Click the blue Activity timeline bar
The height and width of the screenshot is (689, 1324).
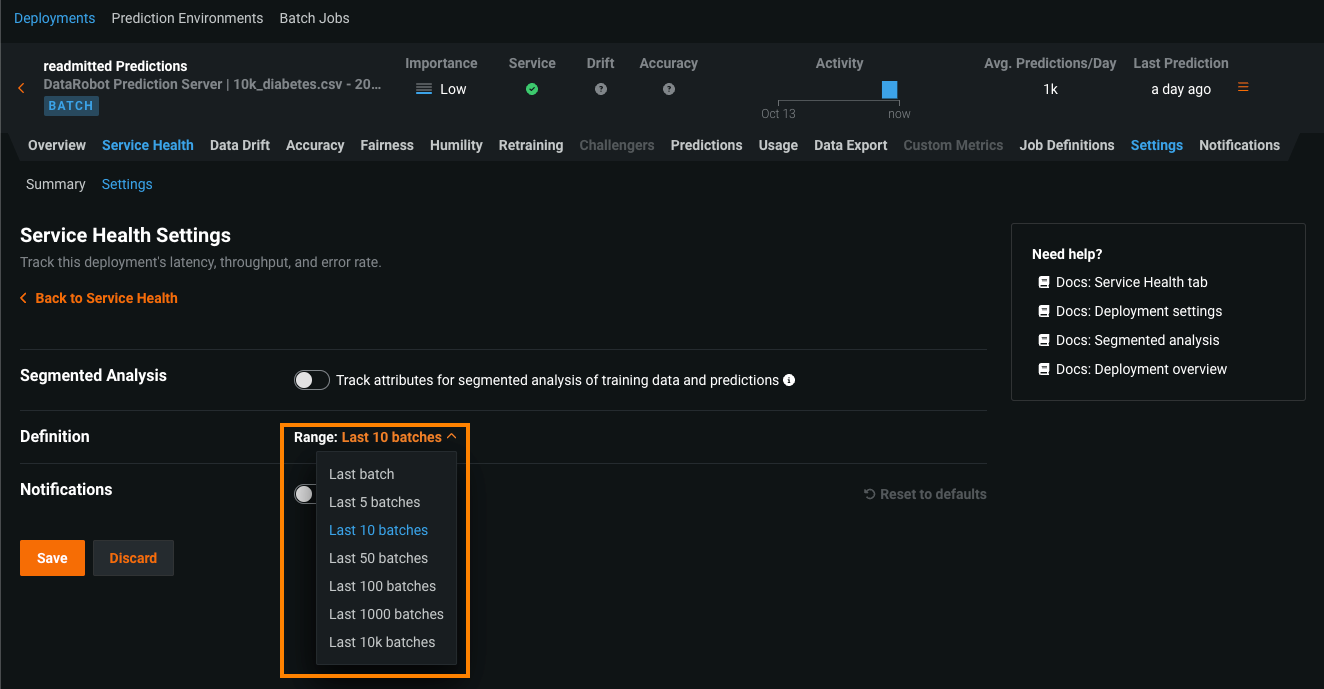click(x=889, y=90)
